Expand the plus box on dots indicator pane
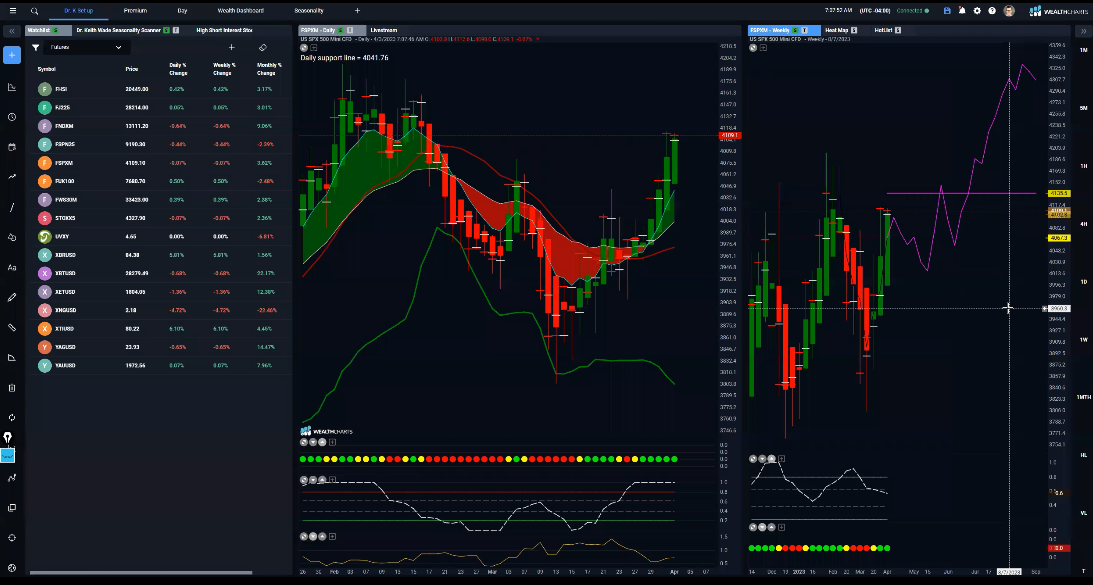 click(333, 442)
